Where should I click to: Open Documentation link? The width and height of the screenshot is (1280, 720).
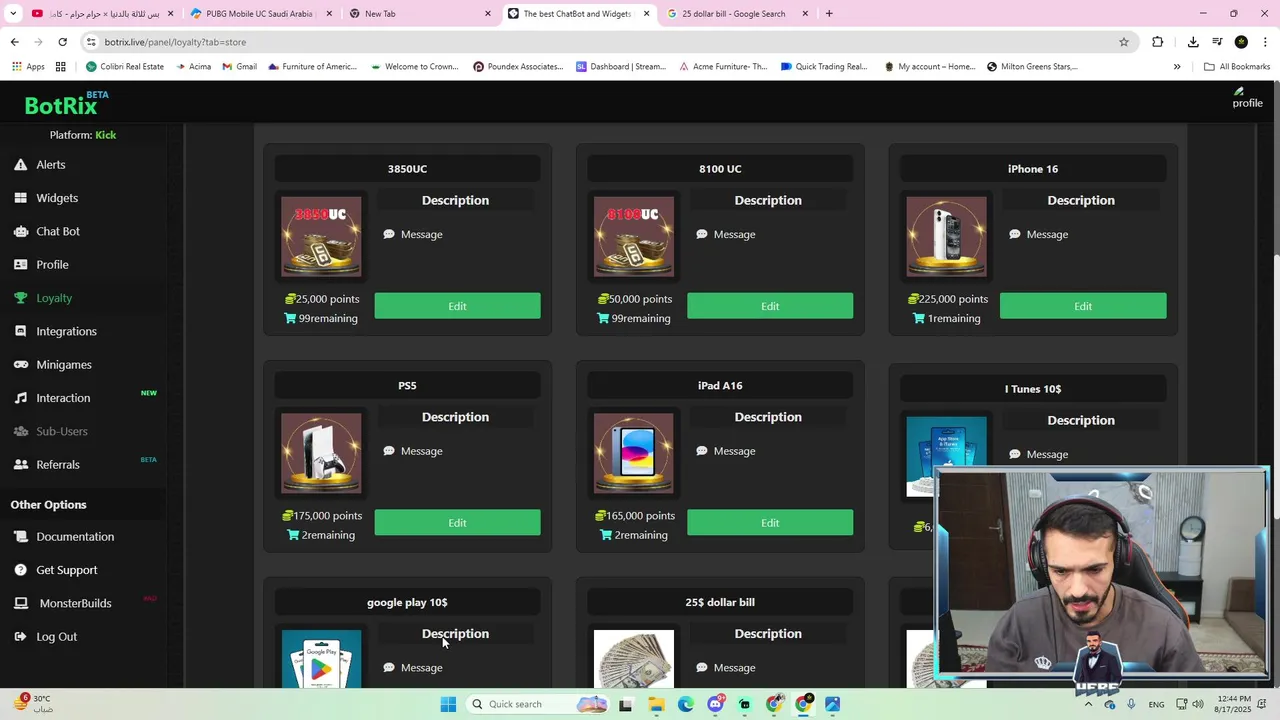point(75,537)
